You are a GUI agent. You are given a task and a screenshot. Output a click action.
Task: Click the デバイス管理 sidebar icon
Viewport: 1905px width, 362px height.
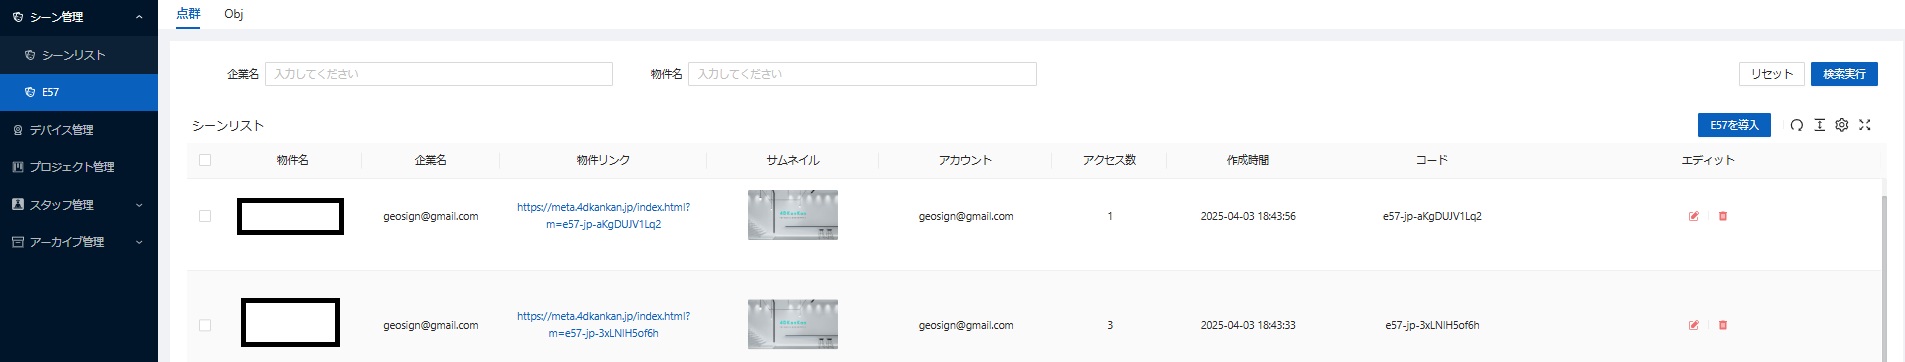17,130
